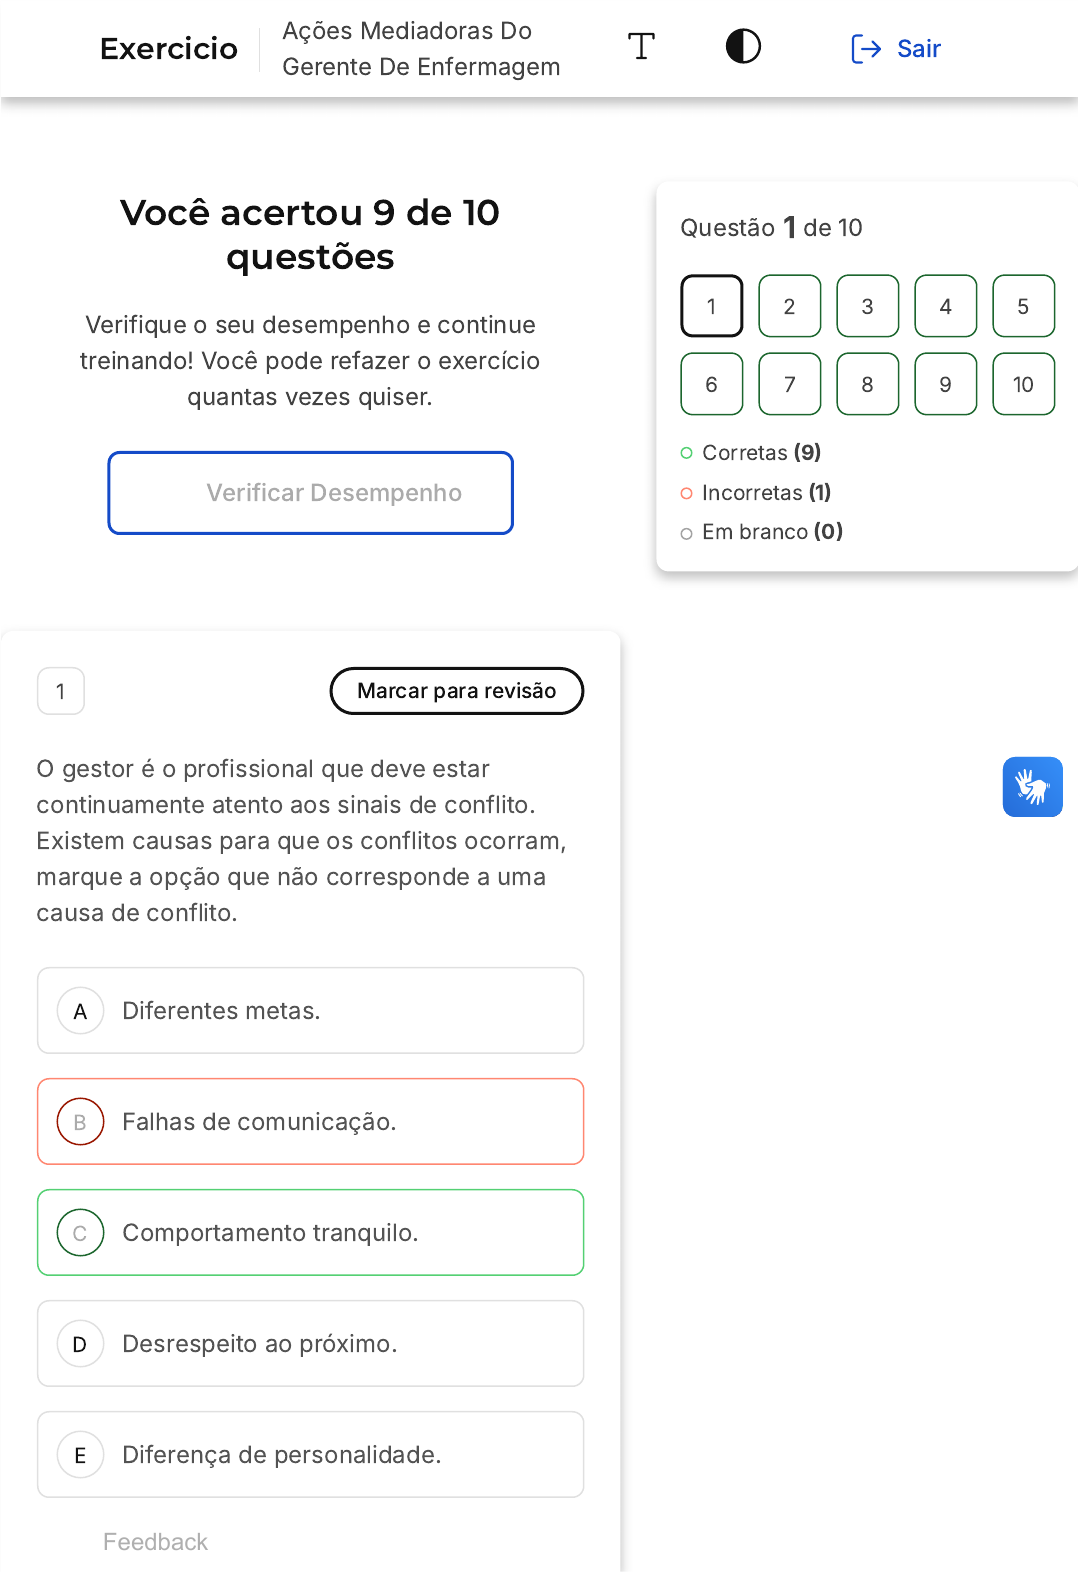Select option A Diferentes metas

tap(310, 1011)
